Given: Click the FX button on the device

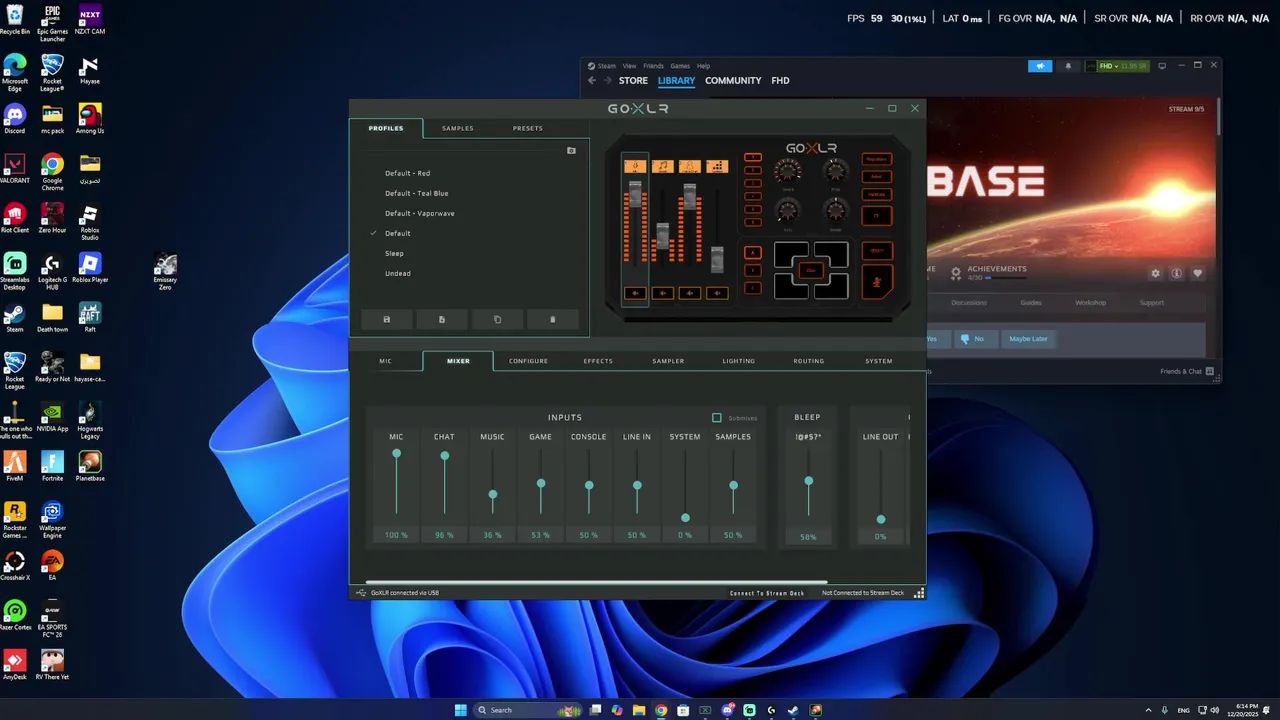Looking at the screenshot, I should coord(877,216).
